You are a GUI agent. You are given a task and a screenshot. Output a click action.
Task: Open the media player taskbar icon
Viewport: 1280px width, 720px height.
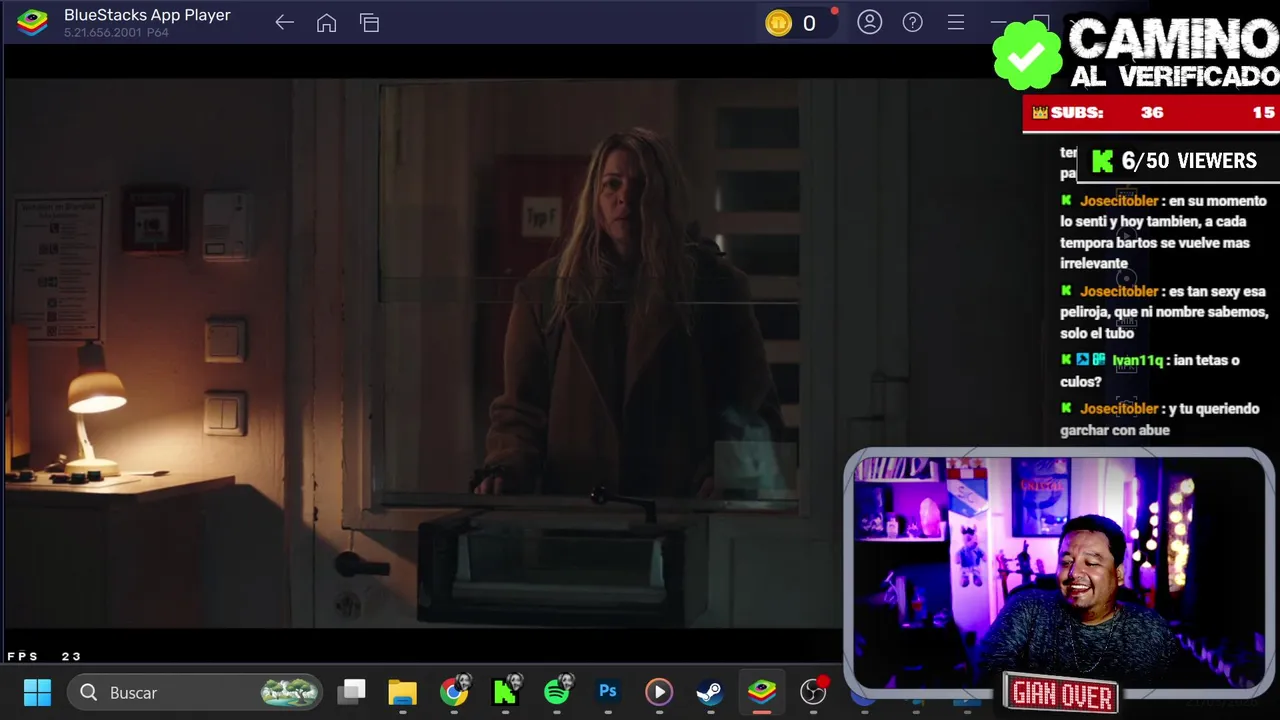pyautogui.click(x=659, y=692)
